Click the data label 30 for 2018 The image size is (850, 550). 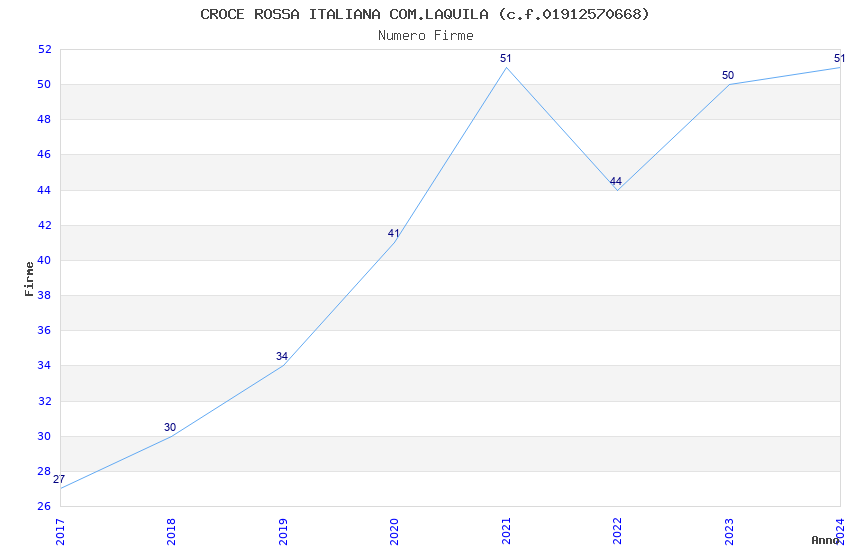tap(170, 428)
